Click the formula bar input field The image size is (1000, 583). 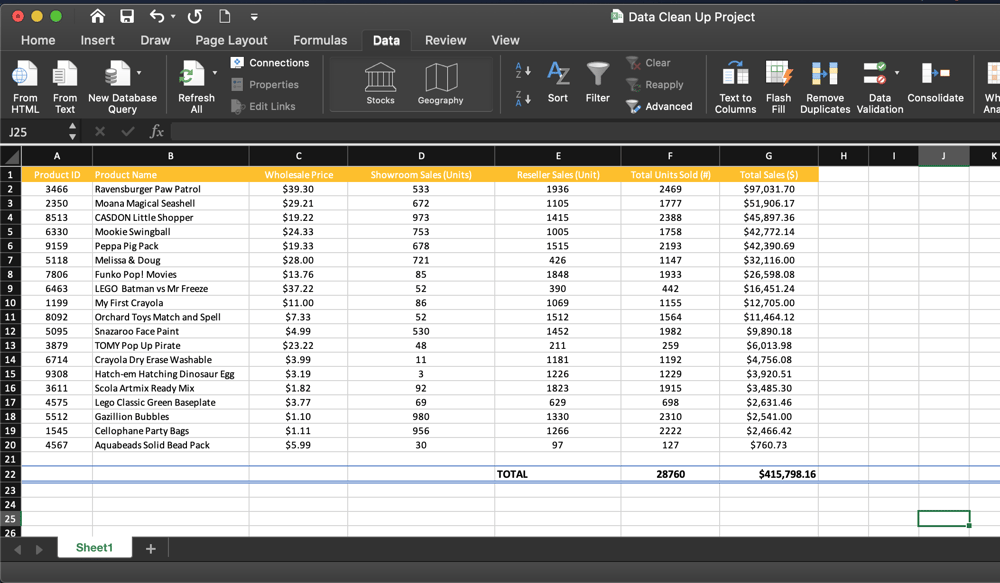(x=580, y=132)
